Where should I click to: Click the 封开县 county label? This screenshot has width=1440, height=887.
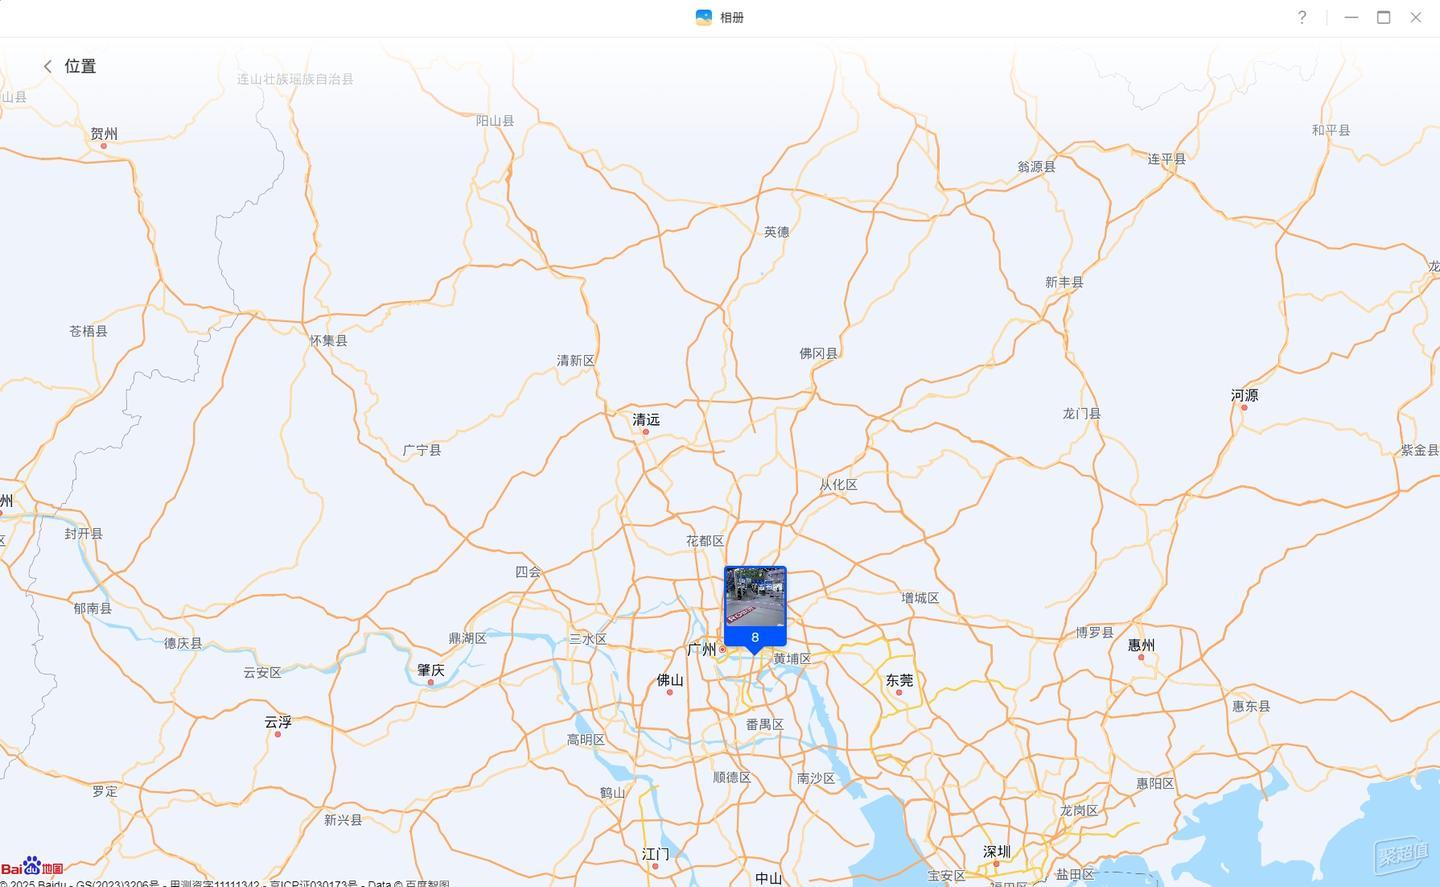coord(84,534)
